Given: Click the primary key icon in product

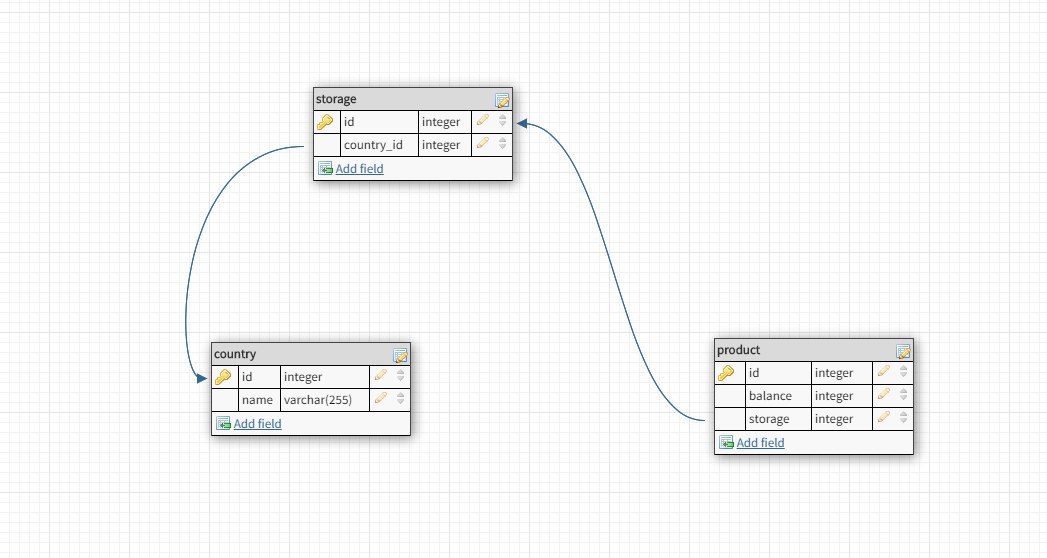Looking at the screenshot, I should point(726,373).
